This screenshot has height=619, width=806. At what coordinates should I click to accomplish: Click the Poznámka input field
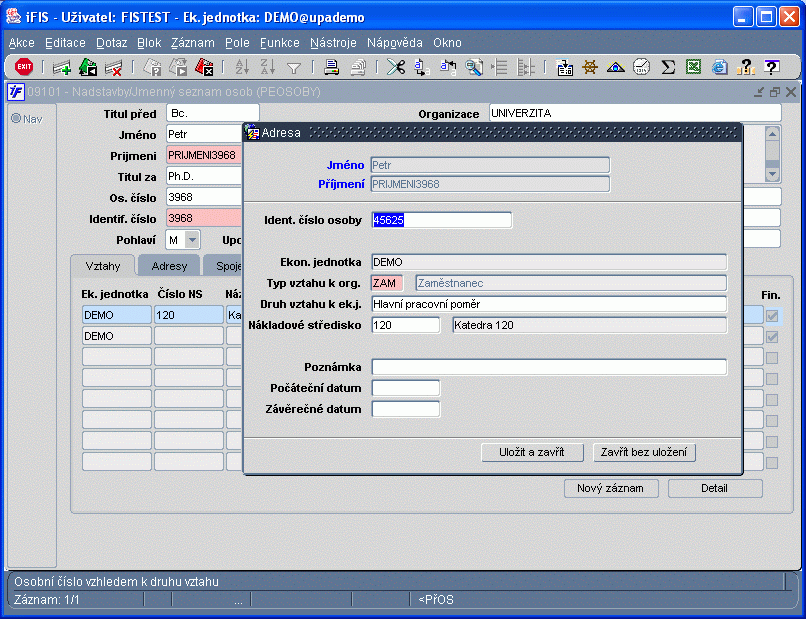tap(549, 367)
